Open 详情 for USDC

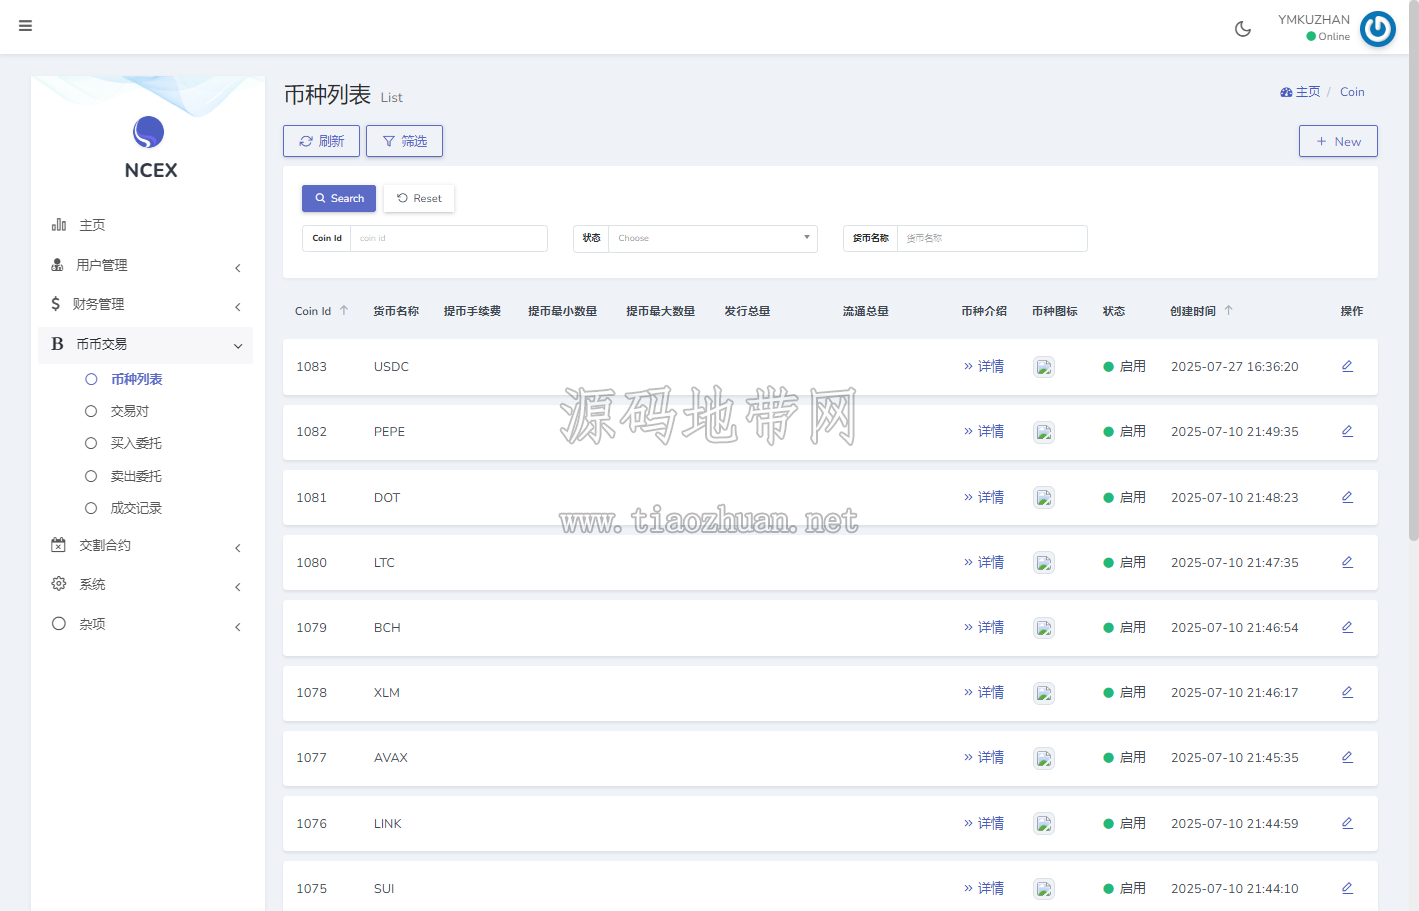984,366
